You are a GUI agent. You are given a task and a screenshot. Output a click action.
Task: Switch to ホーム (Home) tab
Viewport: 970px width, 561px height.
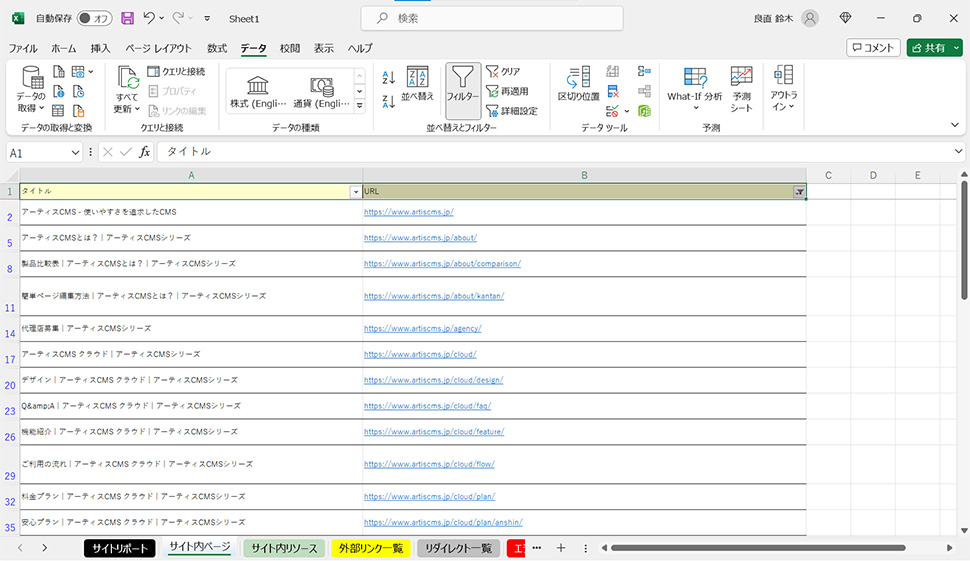(64, 48)
